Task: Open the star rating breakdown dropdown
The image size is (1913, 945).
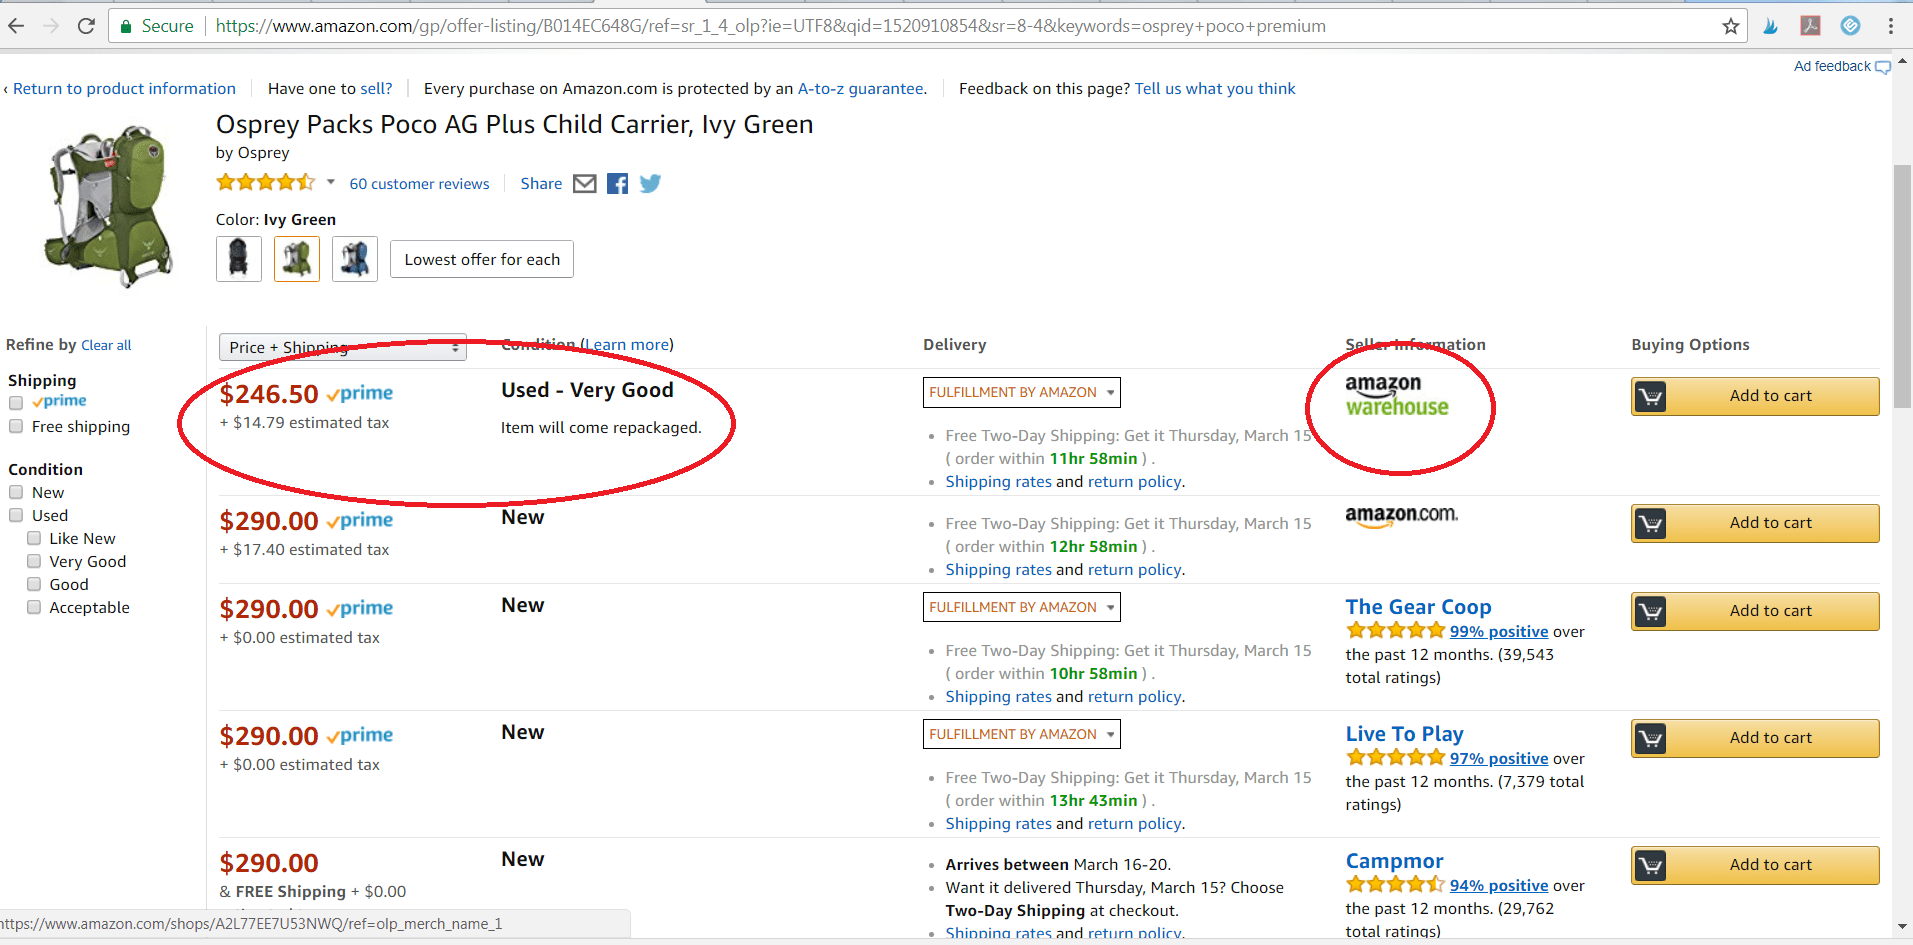Action: [330, 183]
